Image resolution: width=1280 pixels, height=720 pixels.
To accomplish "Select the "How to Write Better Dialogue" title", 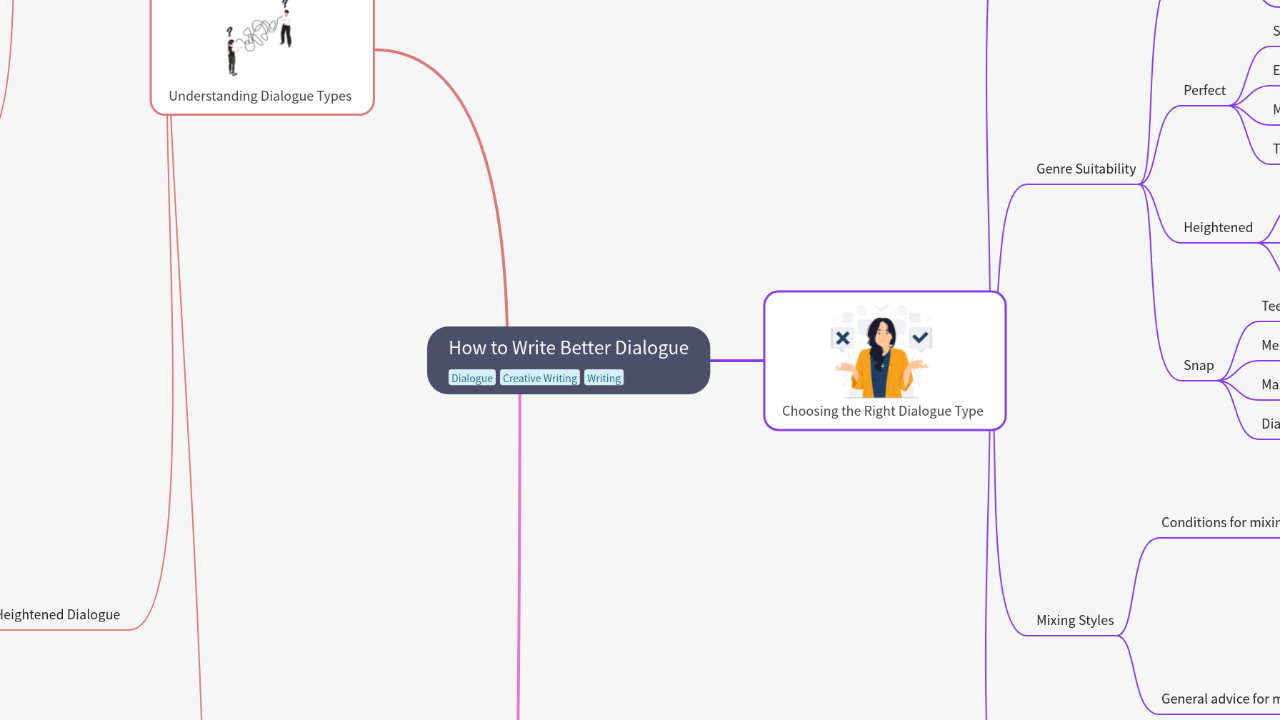I will [568, 348].
